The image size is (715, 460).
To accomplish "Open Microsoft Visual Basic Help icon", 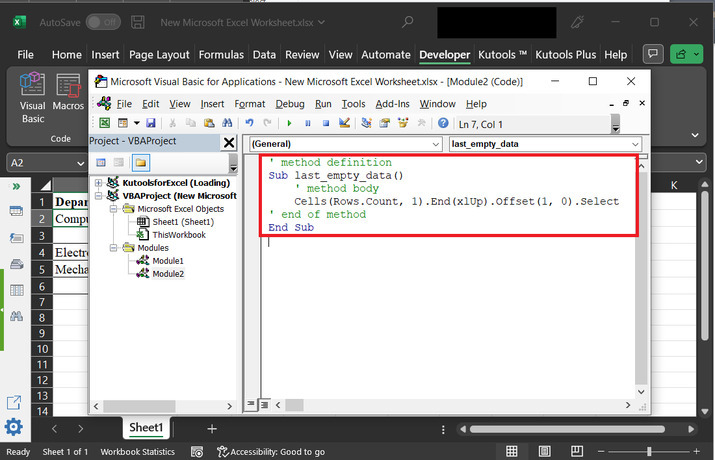I will (443, 123).
